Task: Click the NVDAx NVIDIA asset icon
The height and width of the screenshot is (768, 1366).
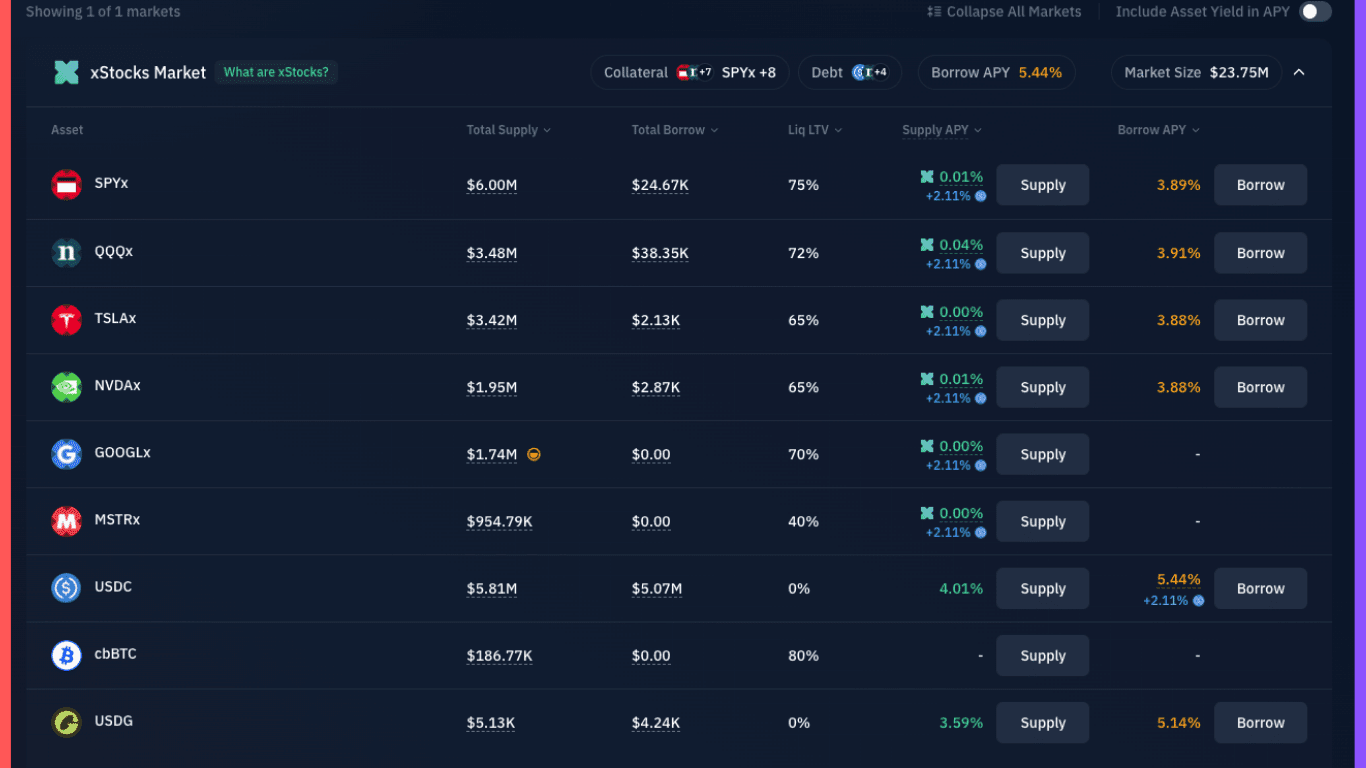Action: pyautogui.click(x=66, y=386)
